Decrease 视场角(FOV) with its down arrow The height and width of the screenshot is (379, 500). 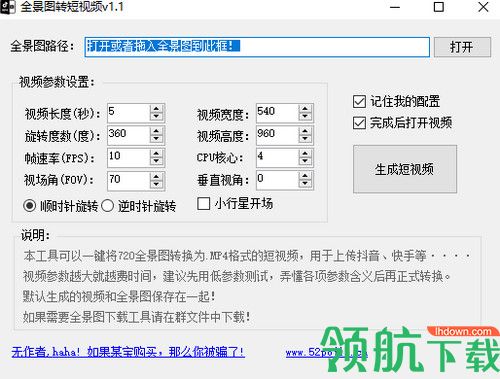(x=156, y=184)
